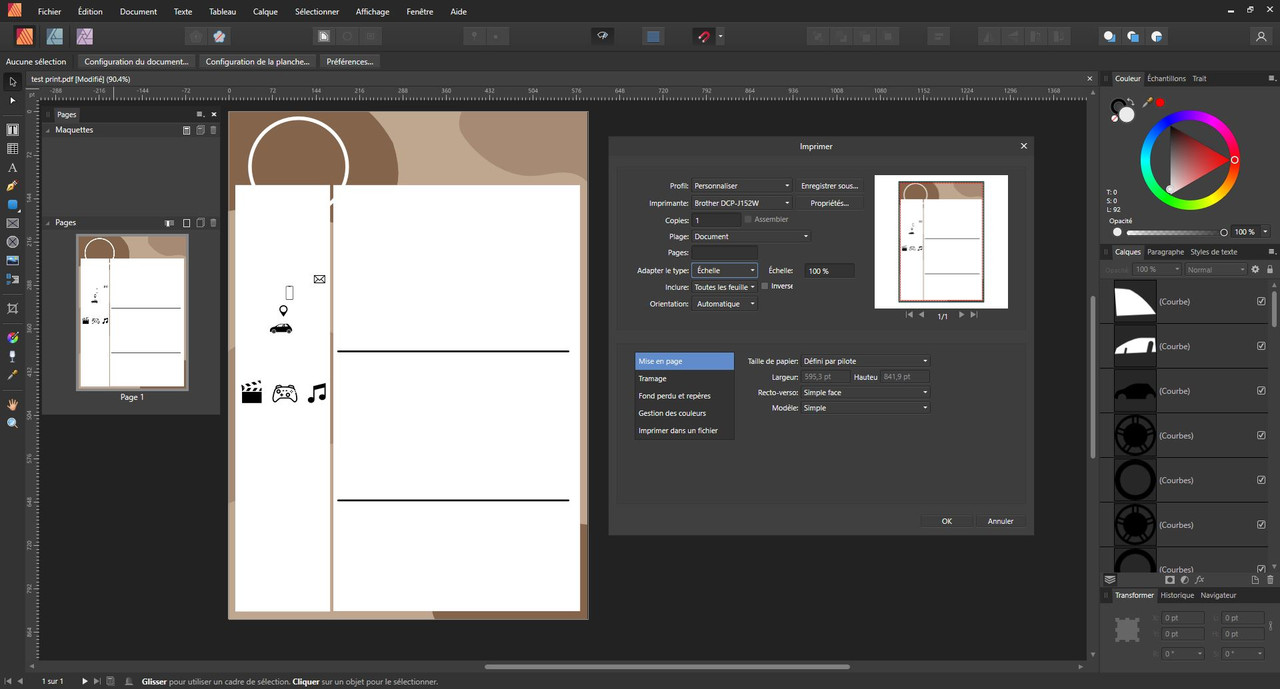
Task: Expand the Orientation dropdown set to Automatique
Action: click(x=725, y=304)
